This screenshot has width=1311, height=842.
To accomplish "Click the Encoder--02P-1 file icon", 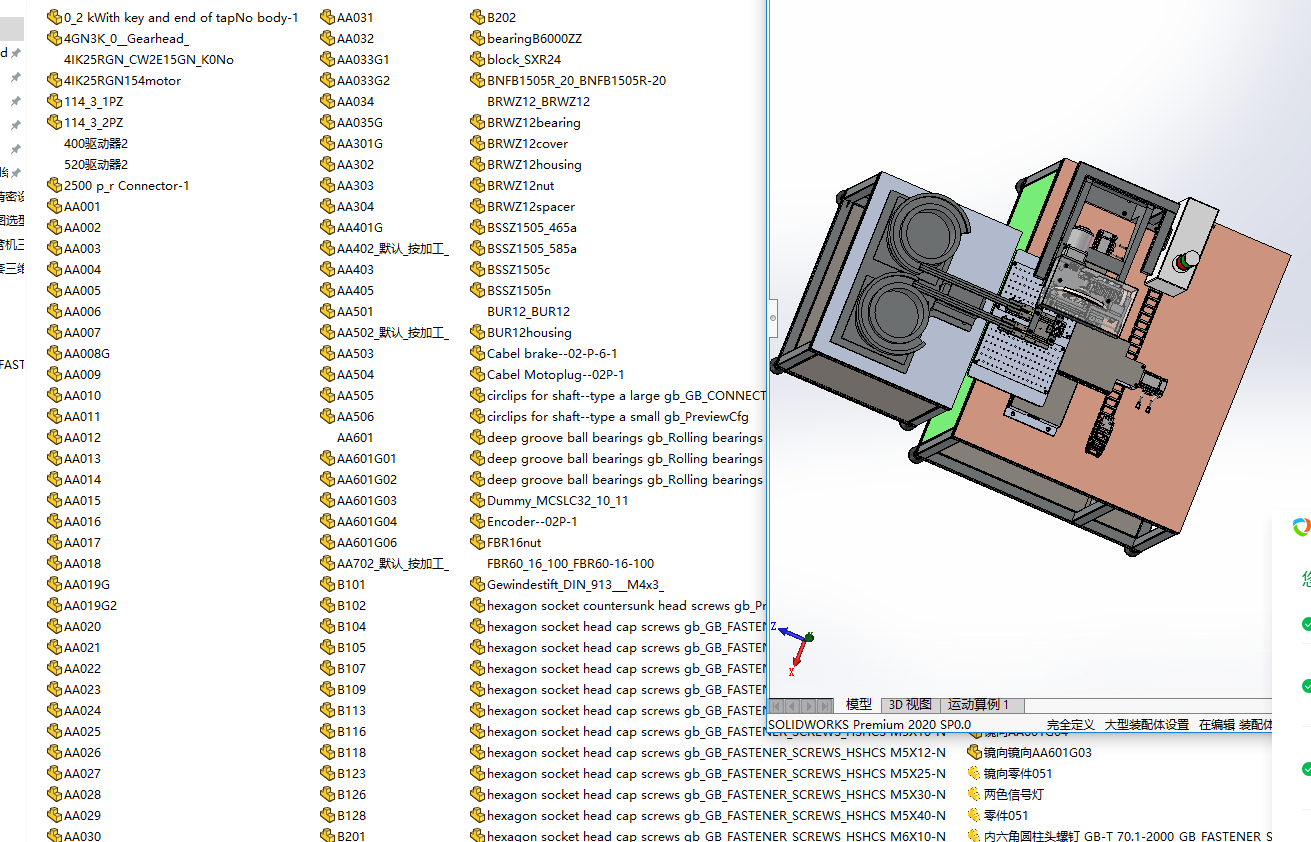I will [478, 522].
